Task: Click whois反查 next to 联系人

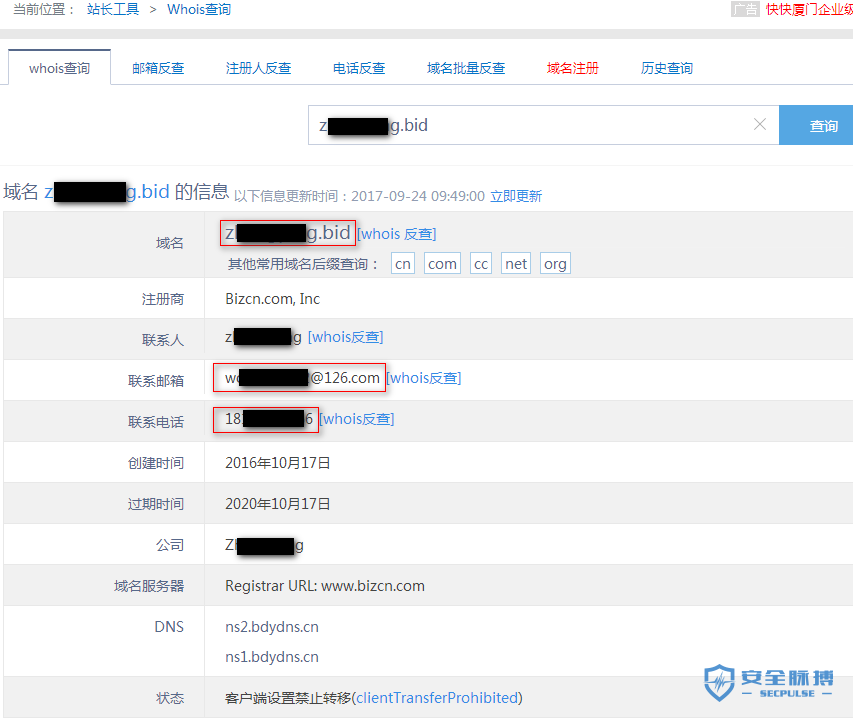Action: [x=346, y=337]
